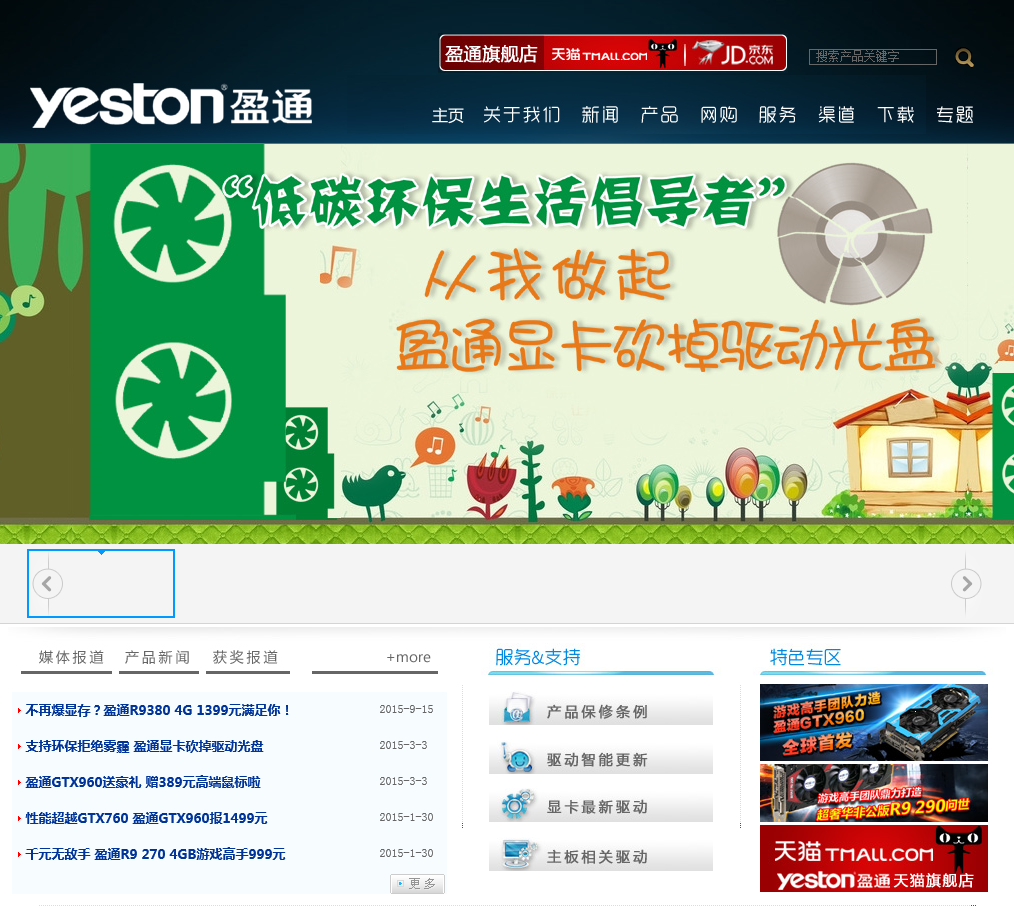Click the 产品保修条例 mail icon

pyautogui.click(x=517, y=709)
